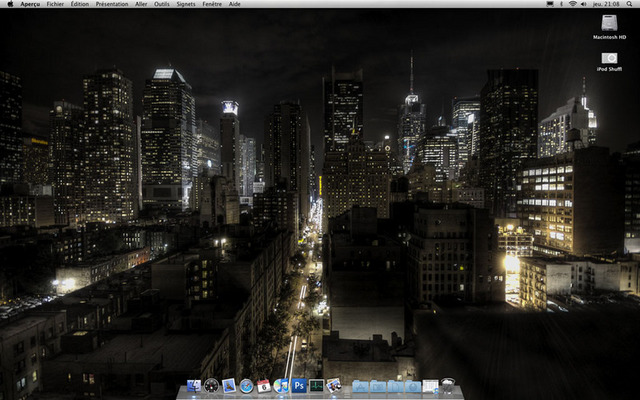Open Safari compass icon in Dock
640x400 pixels.
[246, 386]
